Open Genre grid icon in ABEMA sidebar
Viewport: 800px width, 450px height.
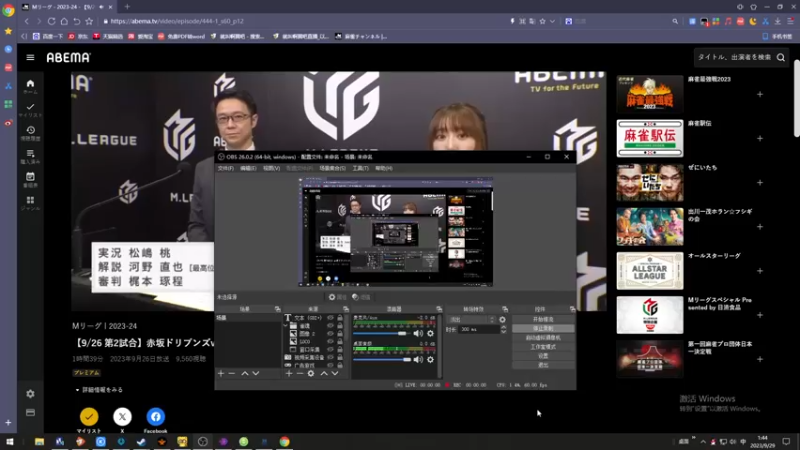[x=30, y=203]
